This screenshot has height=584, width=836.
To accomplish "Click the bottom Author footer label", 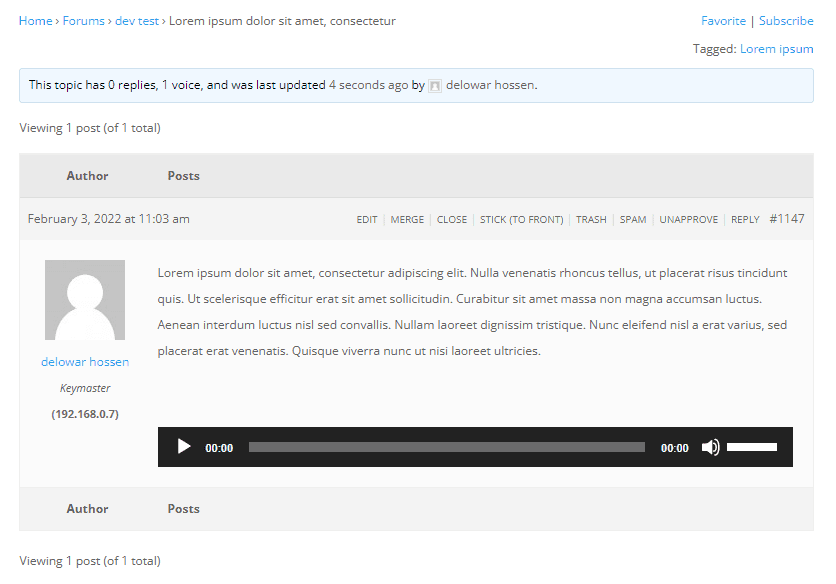I will coord(87,509).
